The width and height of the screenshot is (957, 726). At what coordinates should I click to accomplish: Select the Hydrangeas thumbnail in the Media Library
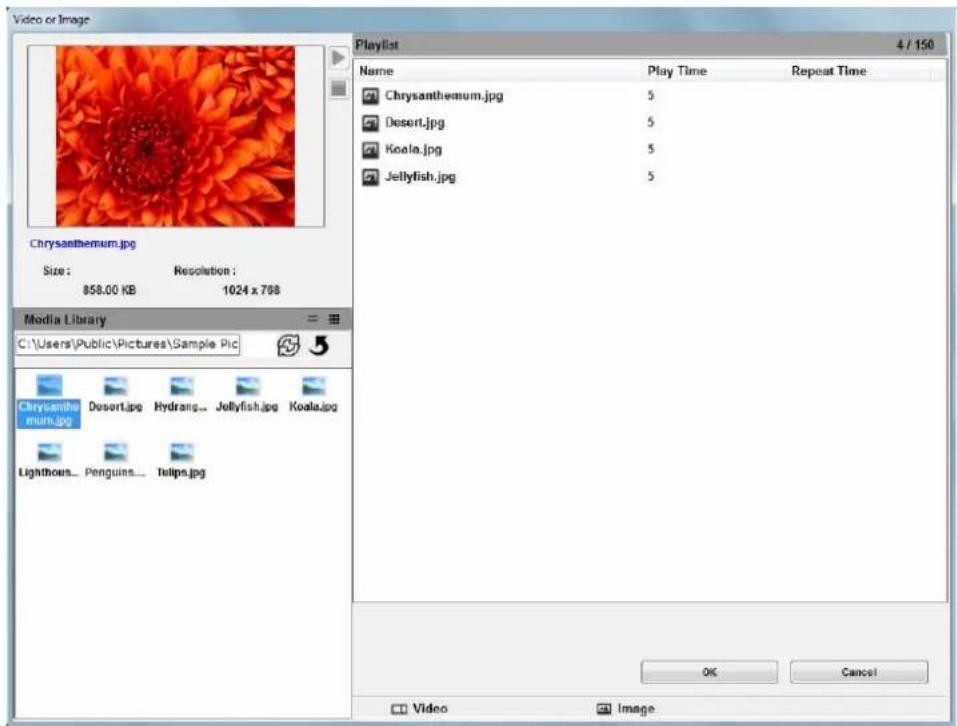181,395
